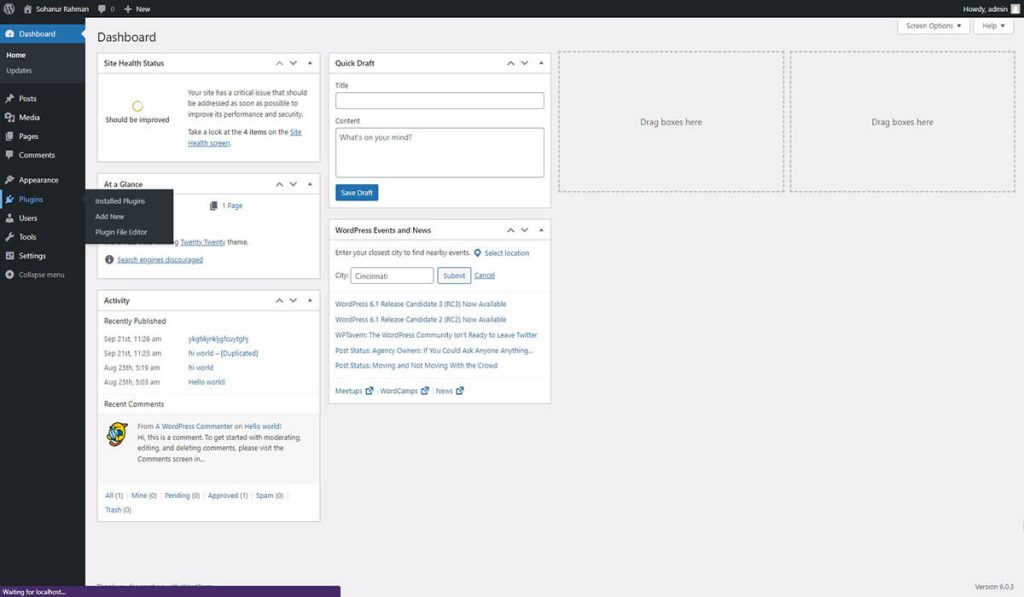
Task: Open WPTavern Twitter community article
Action: 436,335
